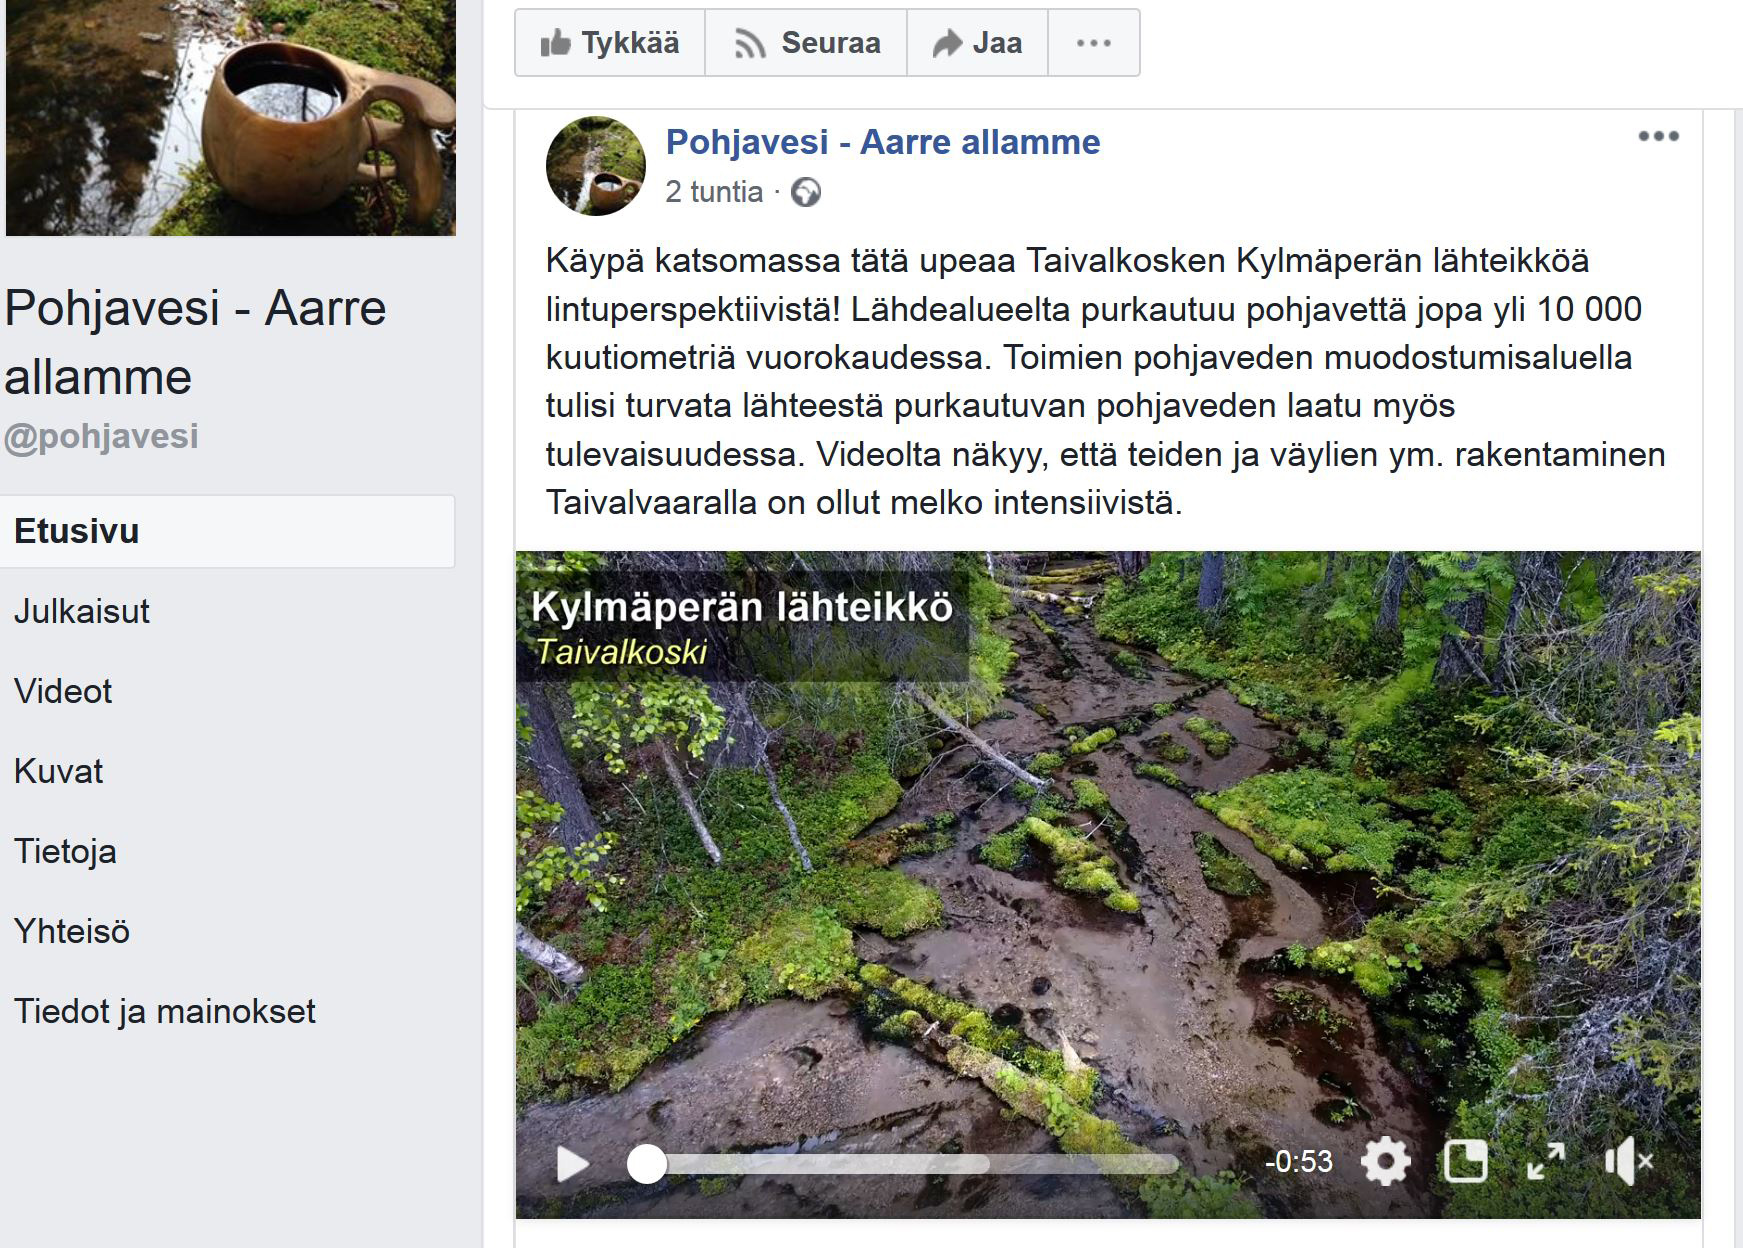The height and width of the screenshot is (1248, 1743).
Task: Share the page with Jaa button
Action: 977,43
